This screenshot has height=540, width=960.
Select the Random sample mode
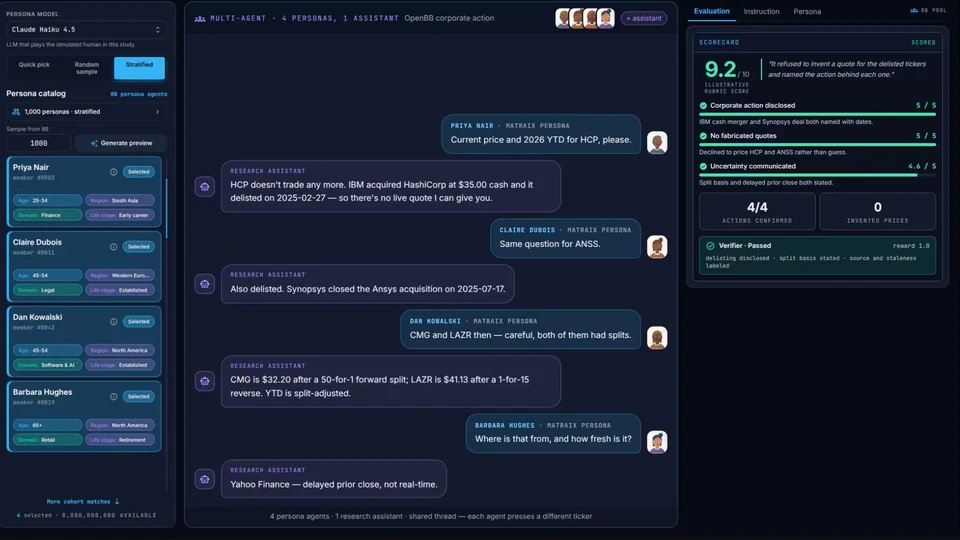(87, 67)
